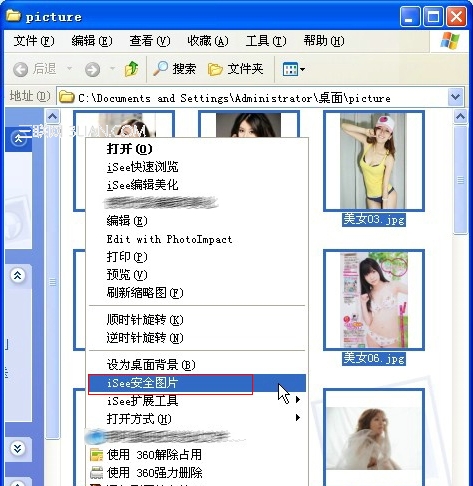473x486 pixels.
Task: Open the Back button history dropdown arrow
Action: (x=69, y=69)
